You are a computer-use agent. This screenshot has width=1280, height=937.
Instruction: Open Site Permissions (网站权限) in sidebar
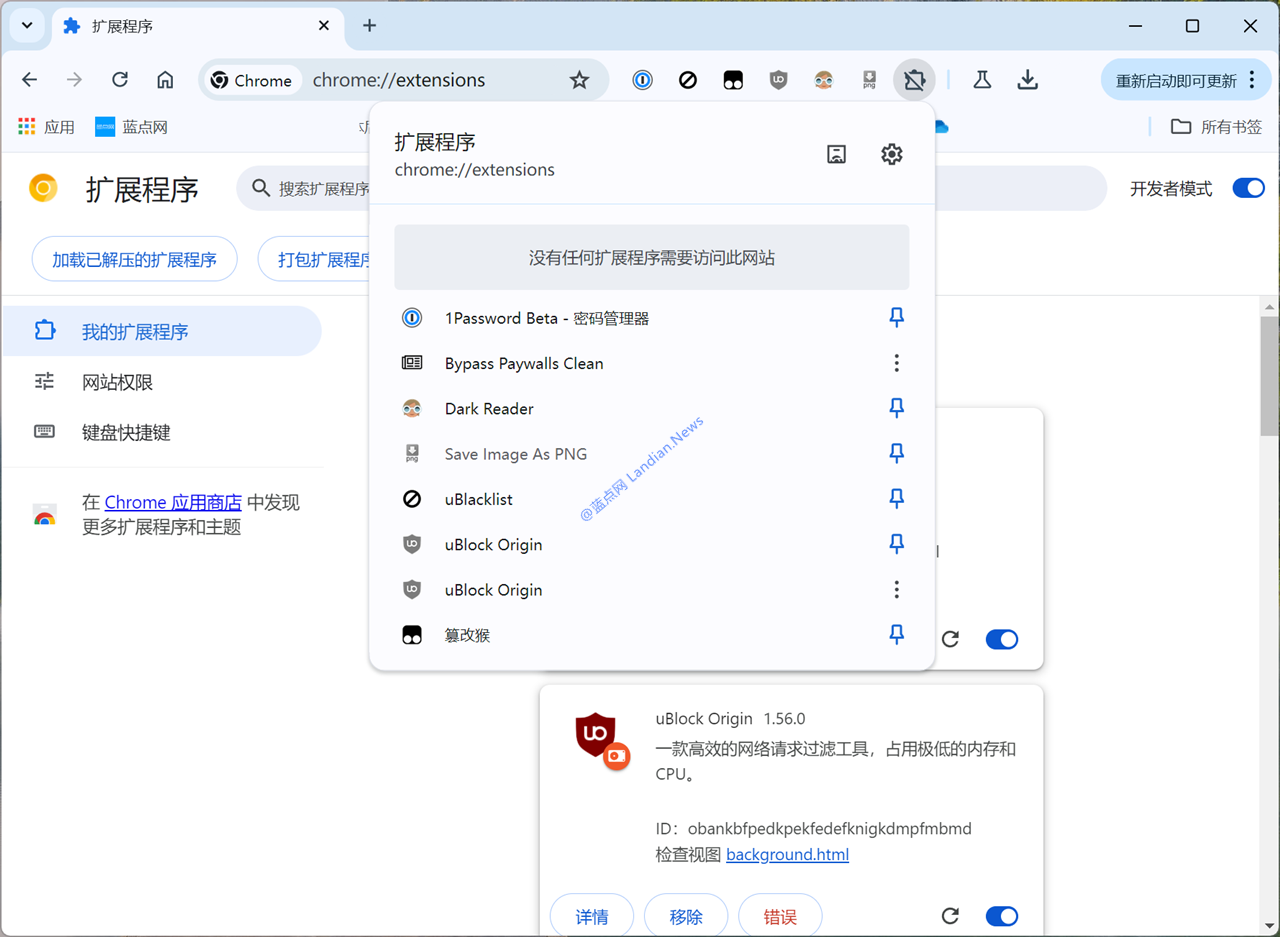pyautogui.click(x=162, y=382)
